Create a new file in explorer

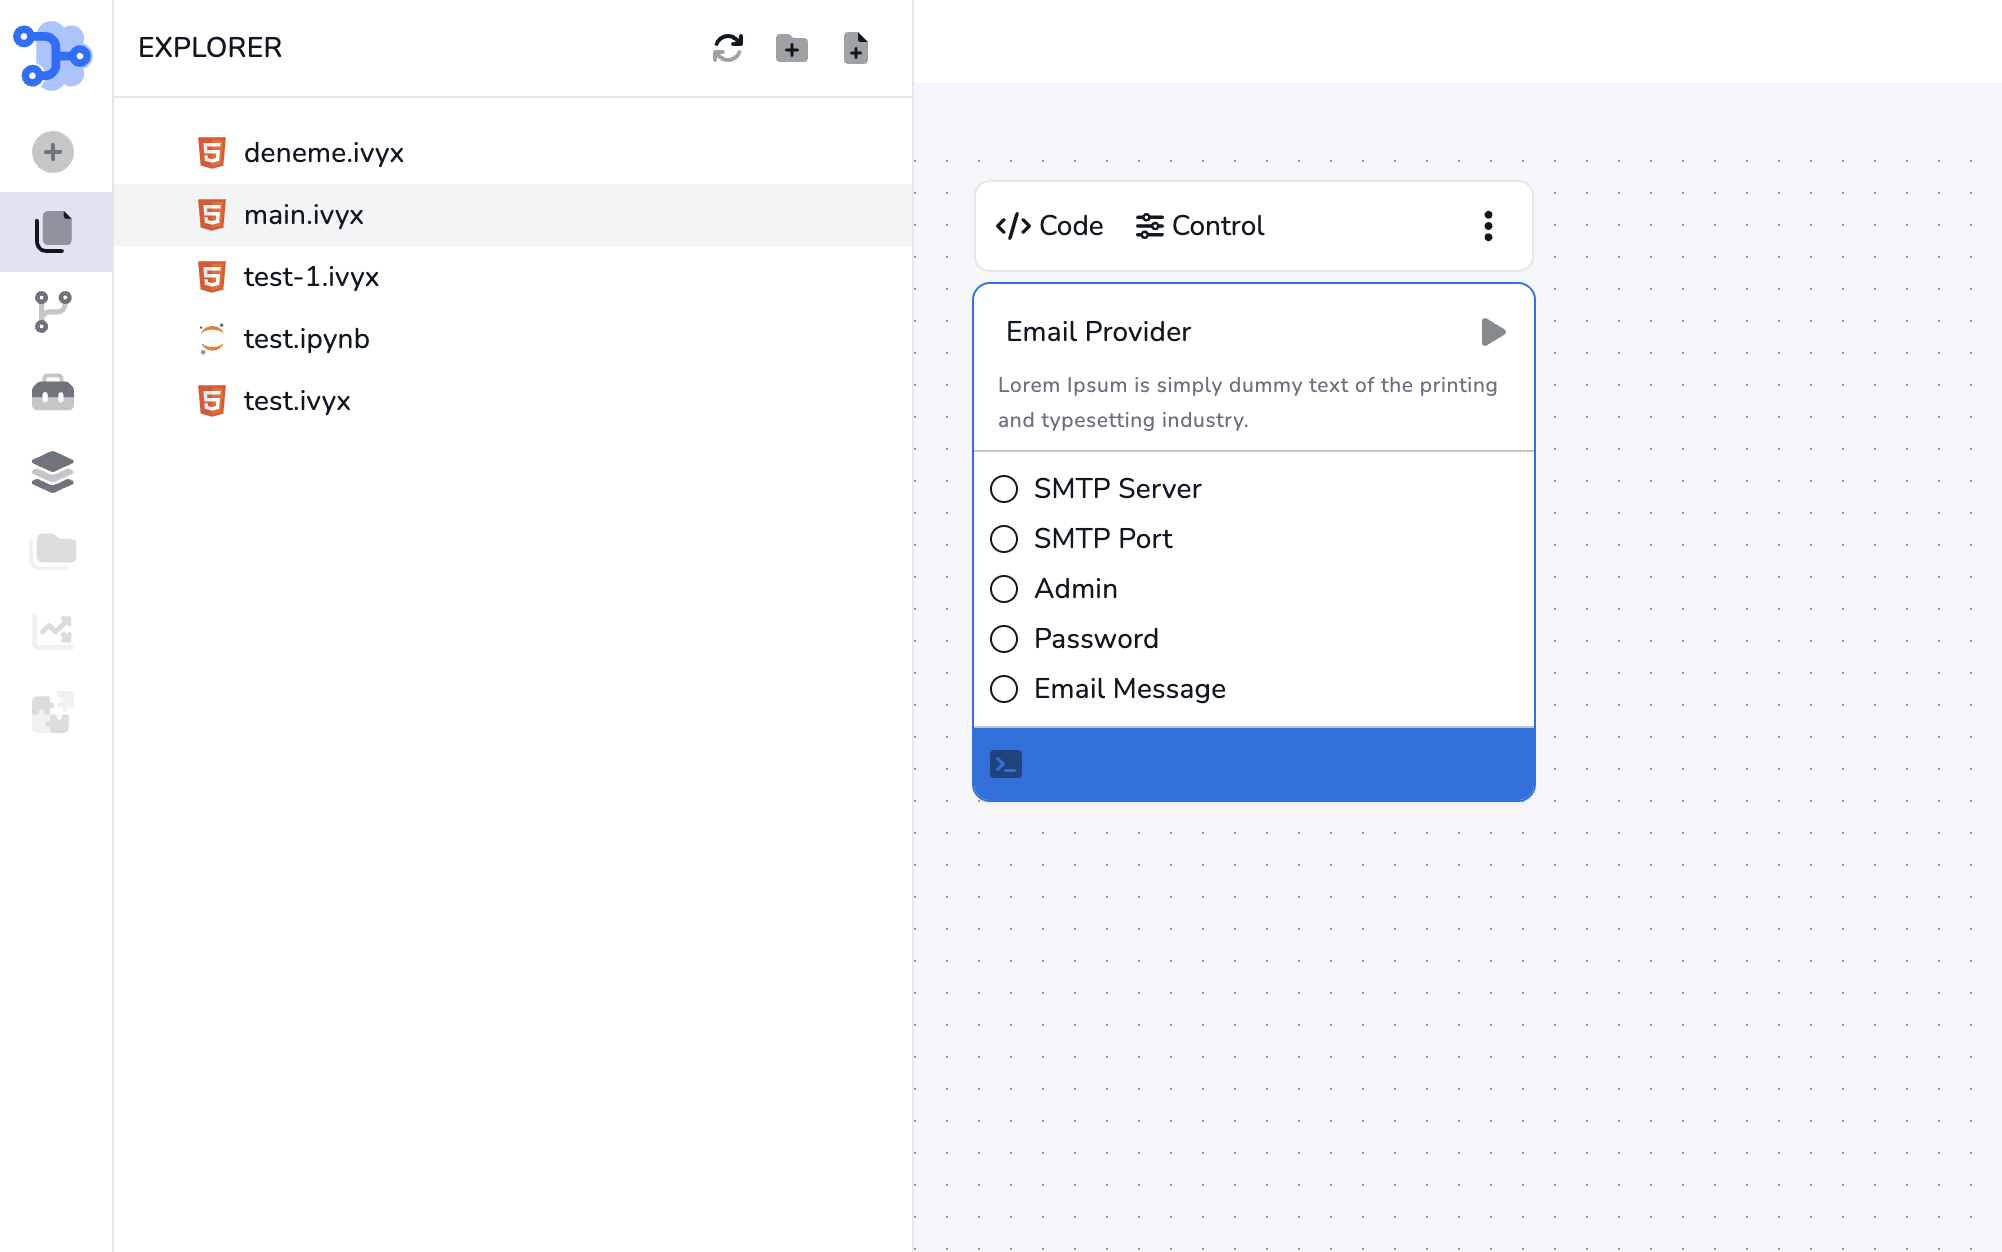855,47
